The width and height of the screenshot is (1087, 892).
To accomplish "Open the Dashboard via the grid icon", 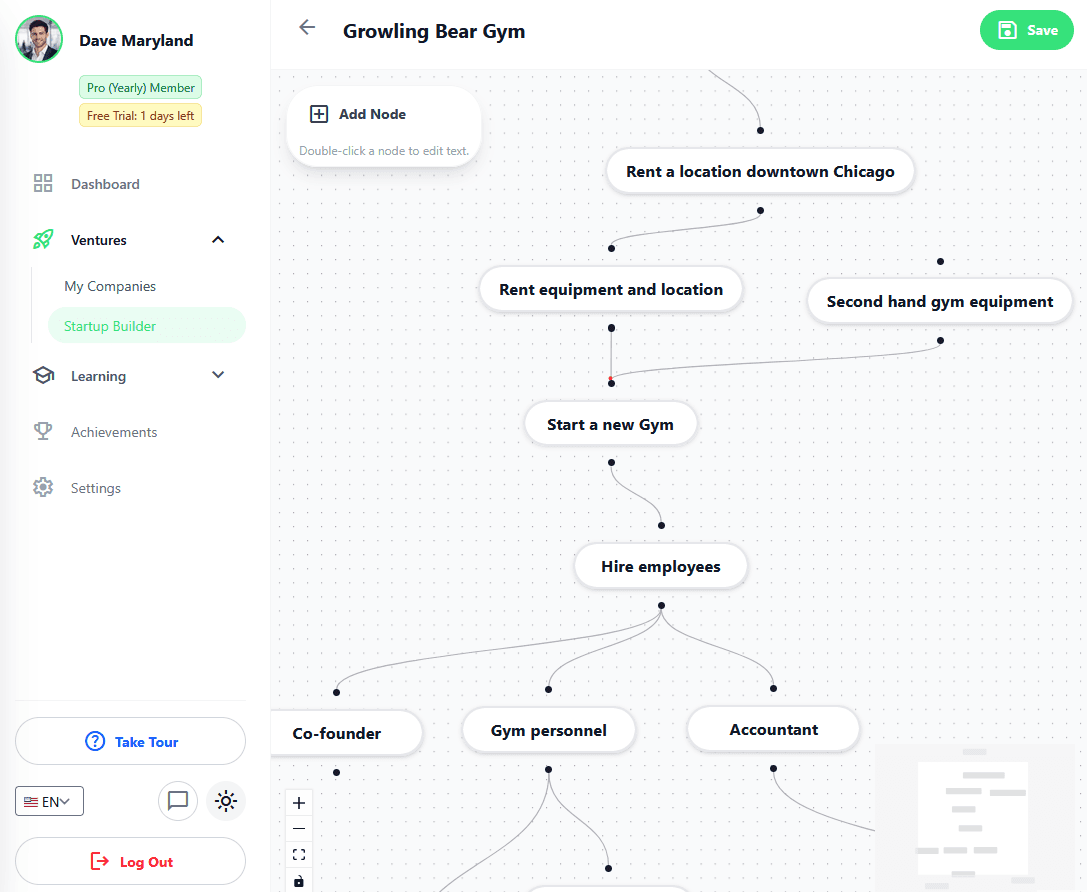I will pyautogui.click(x=43, y=183).
